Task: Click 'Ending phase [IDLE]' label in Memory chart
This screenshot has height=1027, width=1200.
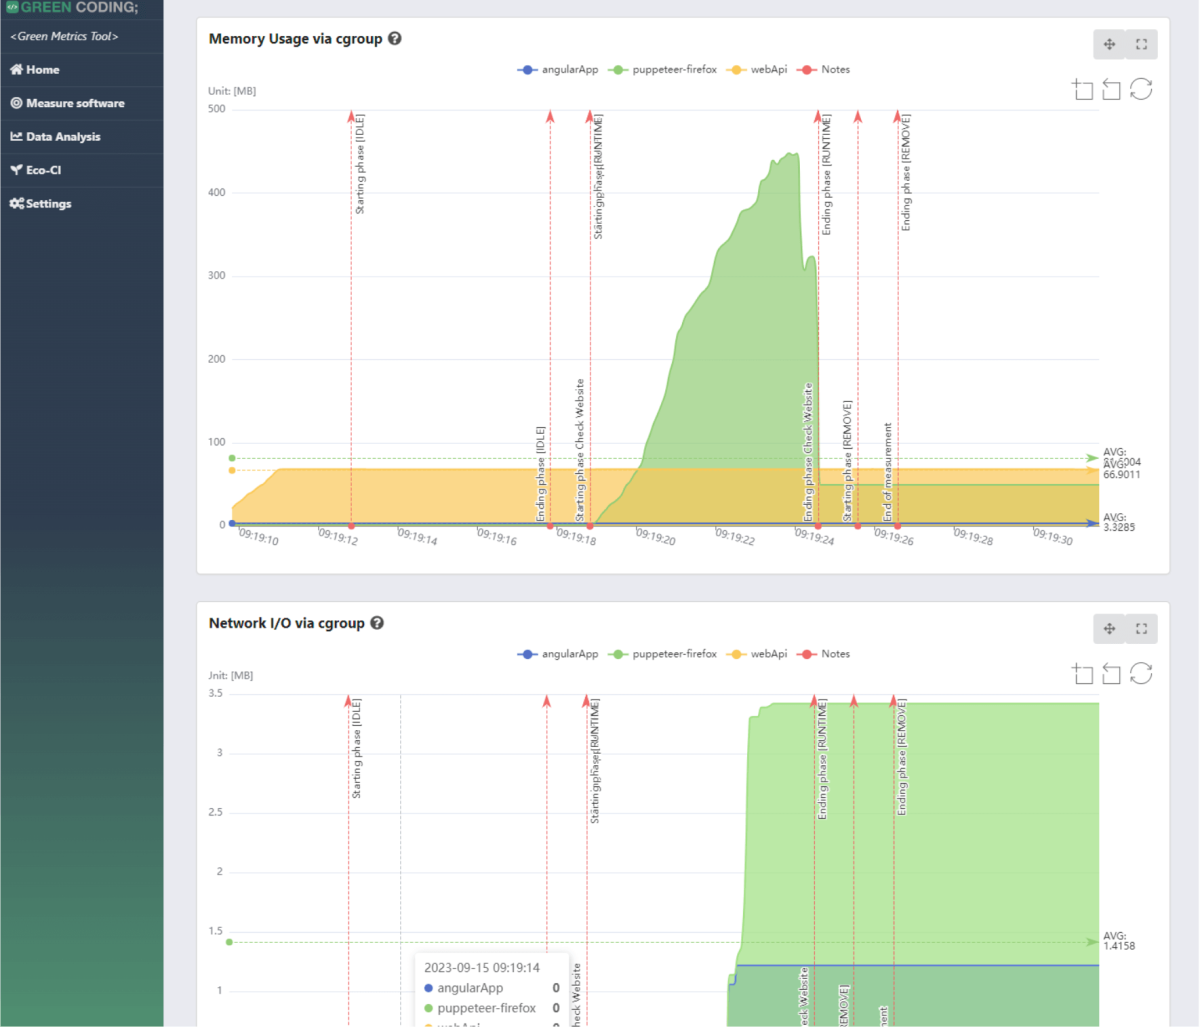Action: click(x=541, y=473)
